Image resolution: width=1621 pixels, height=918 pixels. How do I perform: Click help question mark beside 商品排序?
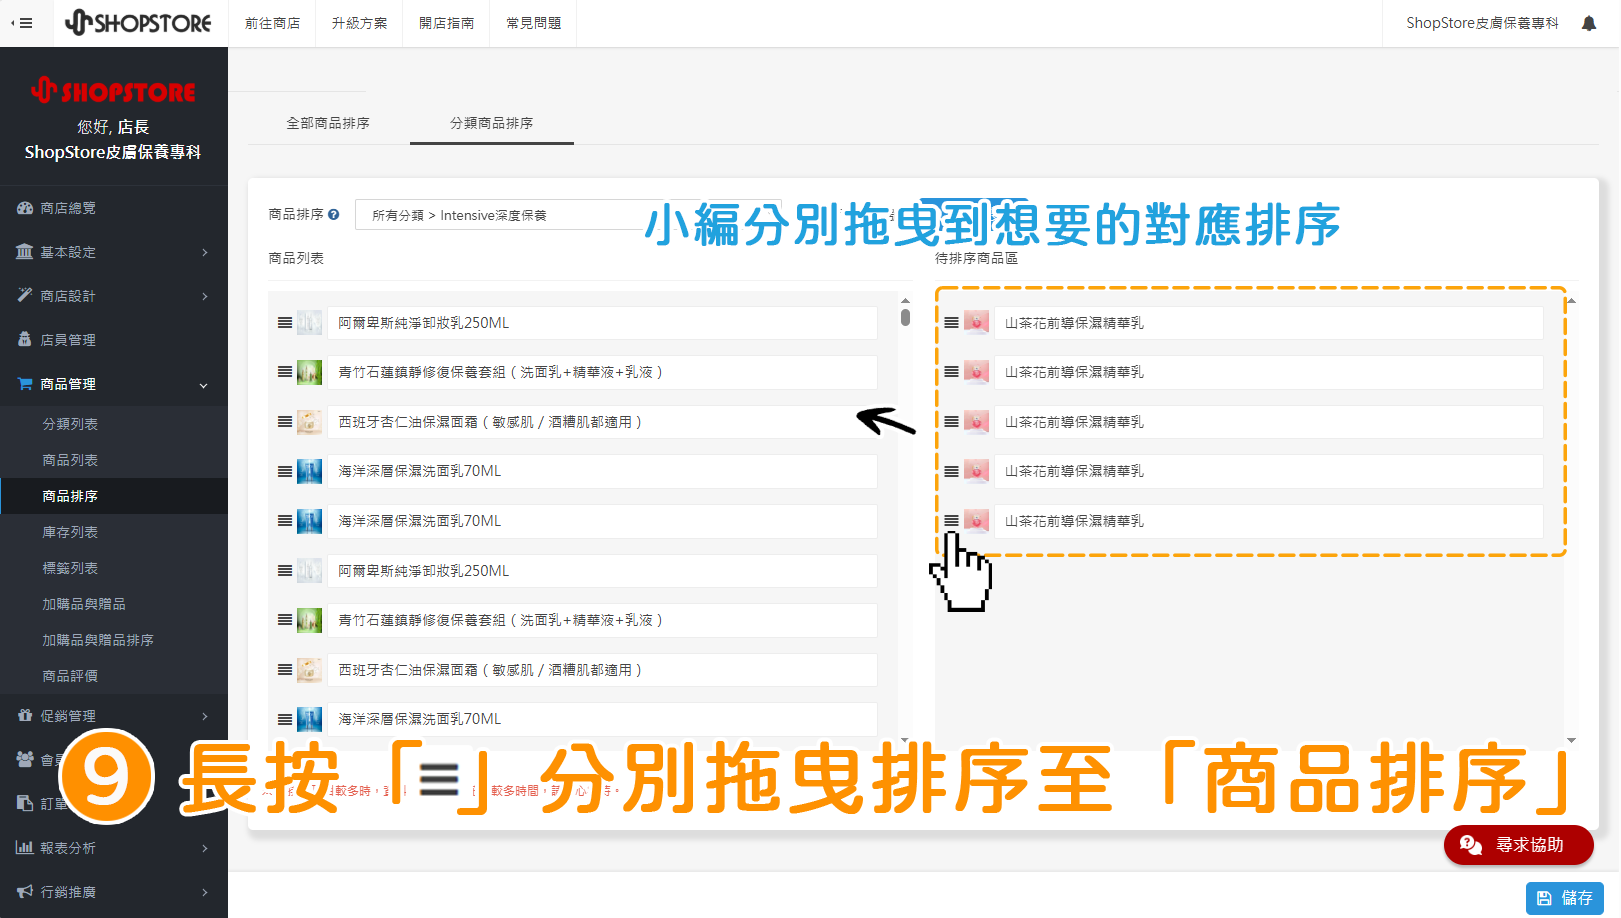click(x=334, y=214)
